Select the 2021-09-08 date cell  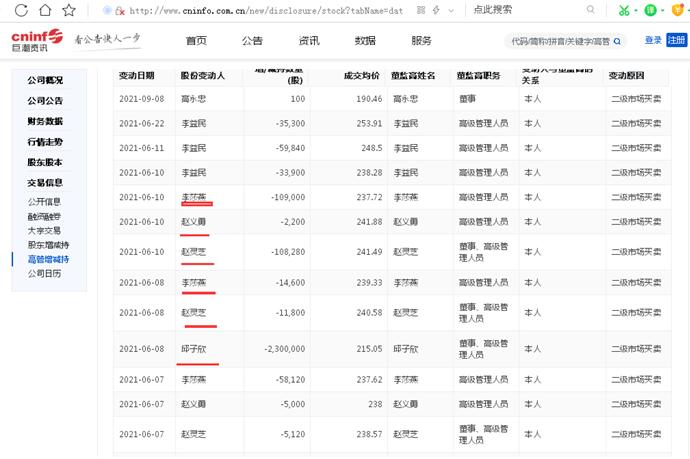click(x=142, y=99)
